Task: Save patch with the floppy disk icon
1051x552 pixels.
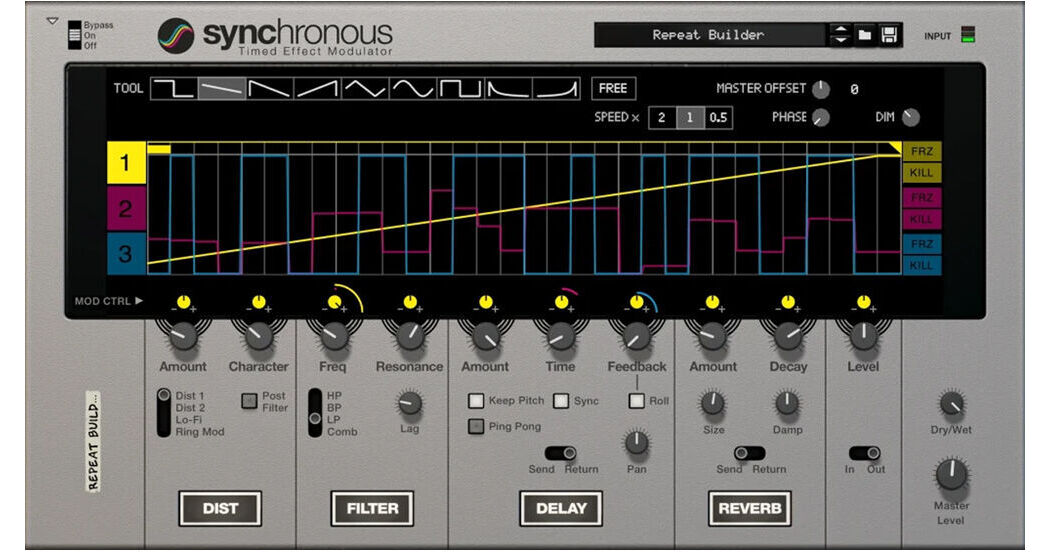Action: point(889,35)
